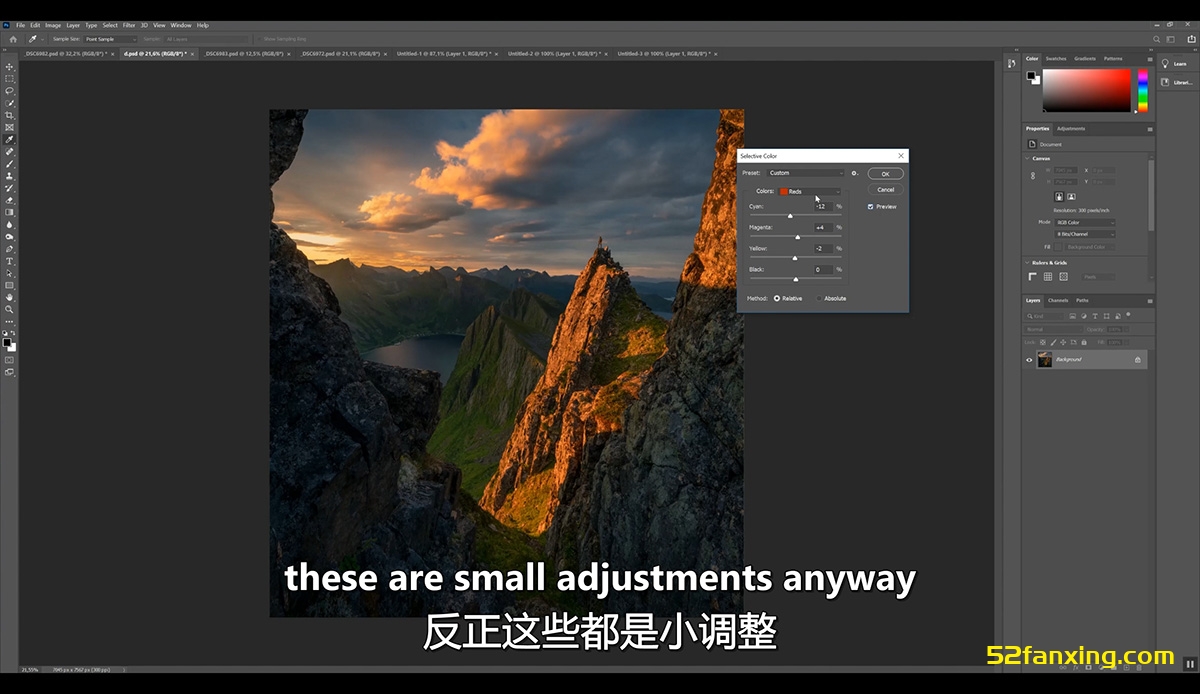This screenshot has height=694, width=1200.
Task: Select the Spot Healing Brush tool
Action: 10,152
